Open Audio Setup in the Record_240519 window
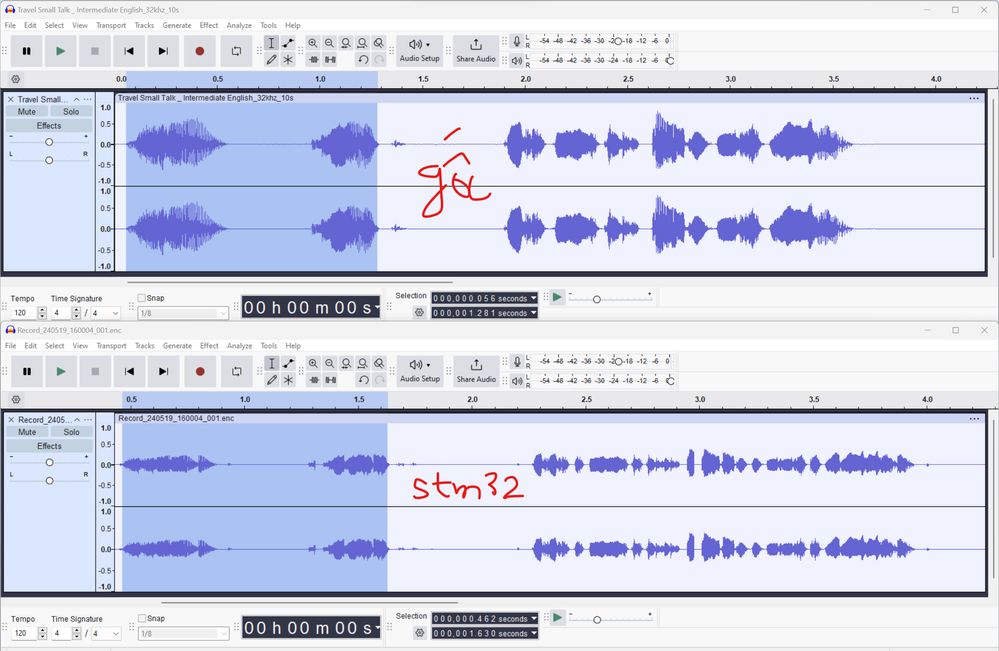The image size is (999, 651). (420, 371)
